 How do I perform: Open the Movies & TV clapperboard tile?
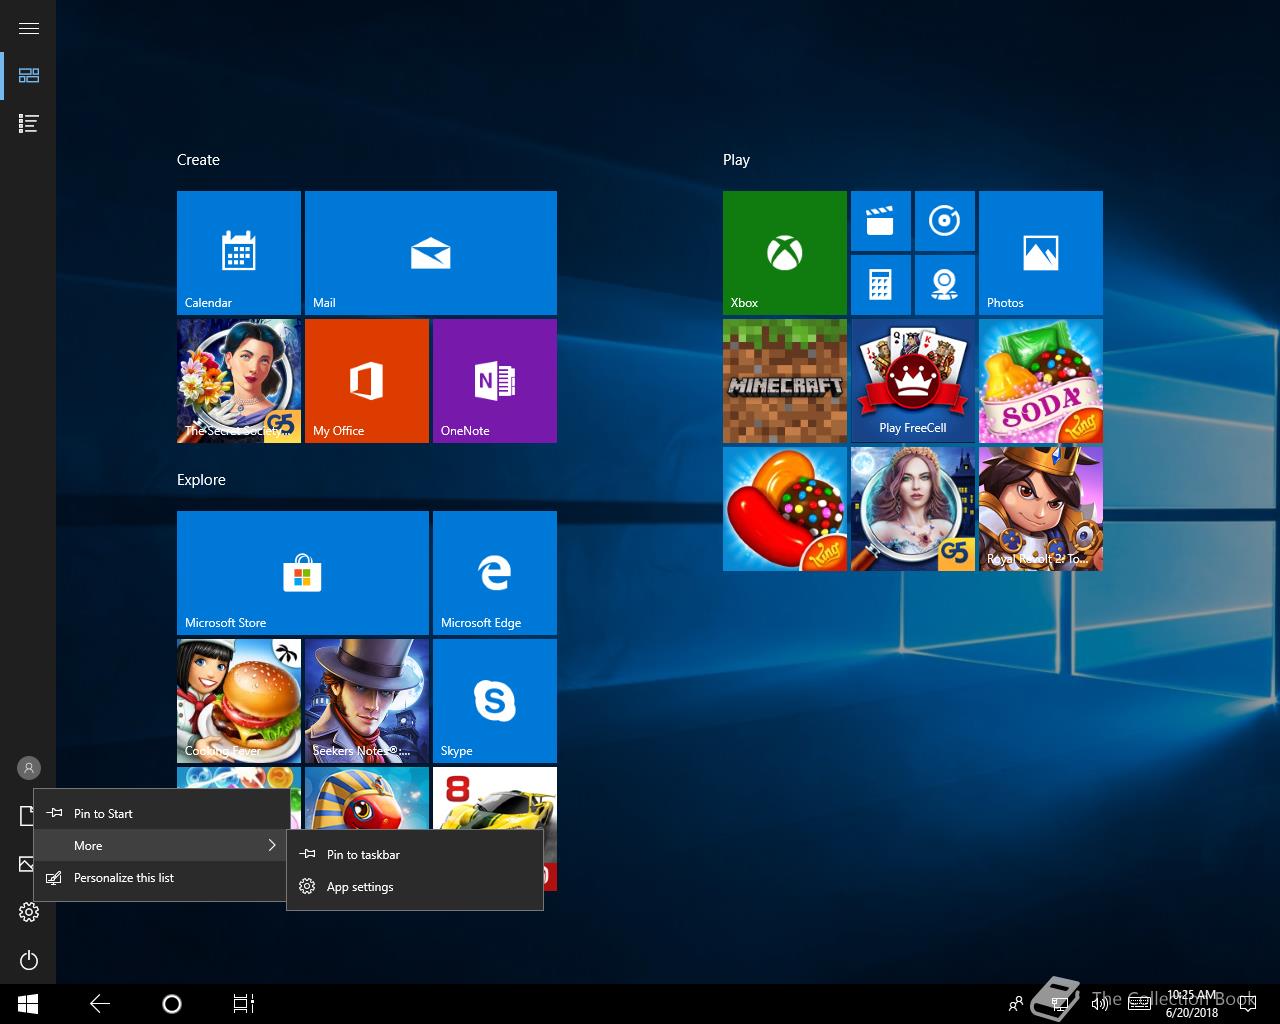click(x=881, y=221)
